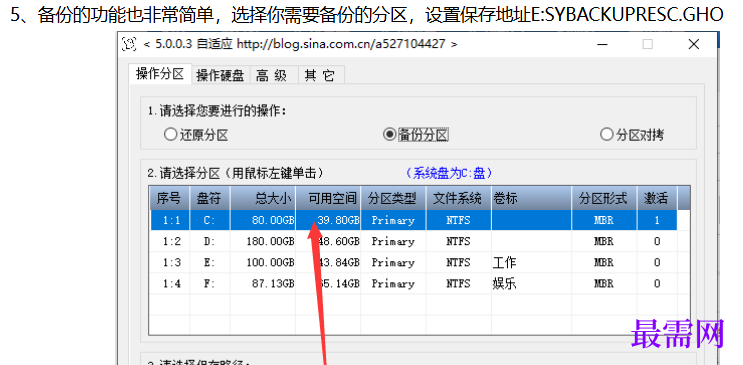Screen dimensions: 743x365
Task: Switch to the 操作硬盘 tab
Action: coord(220,75)
